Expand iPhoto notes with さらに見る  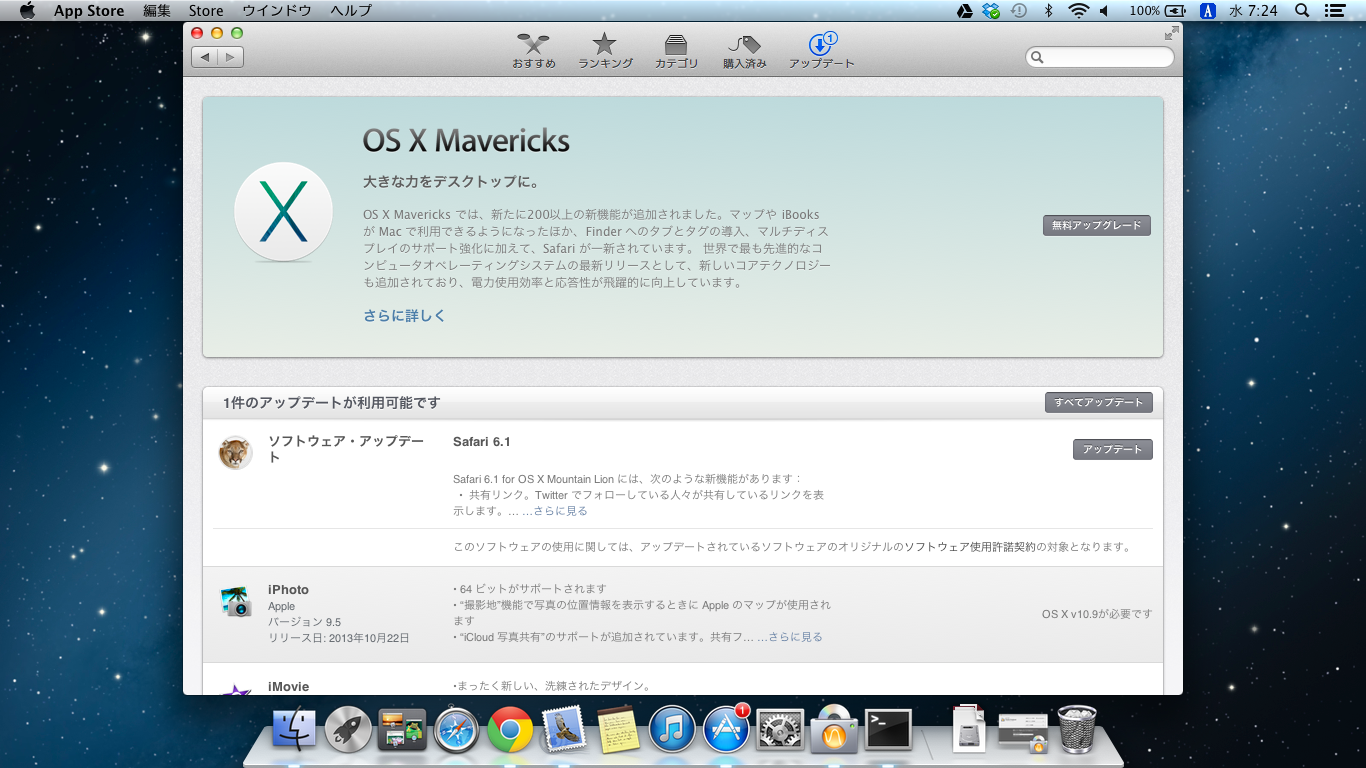tap(795, 637)
